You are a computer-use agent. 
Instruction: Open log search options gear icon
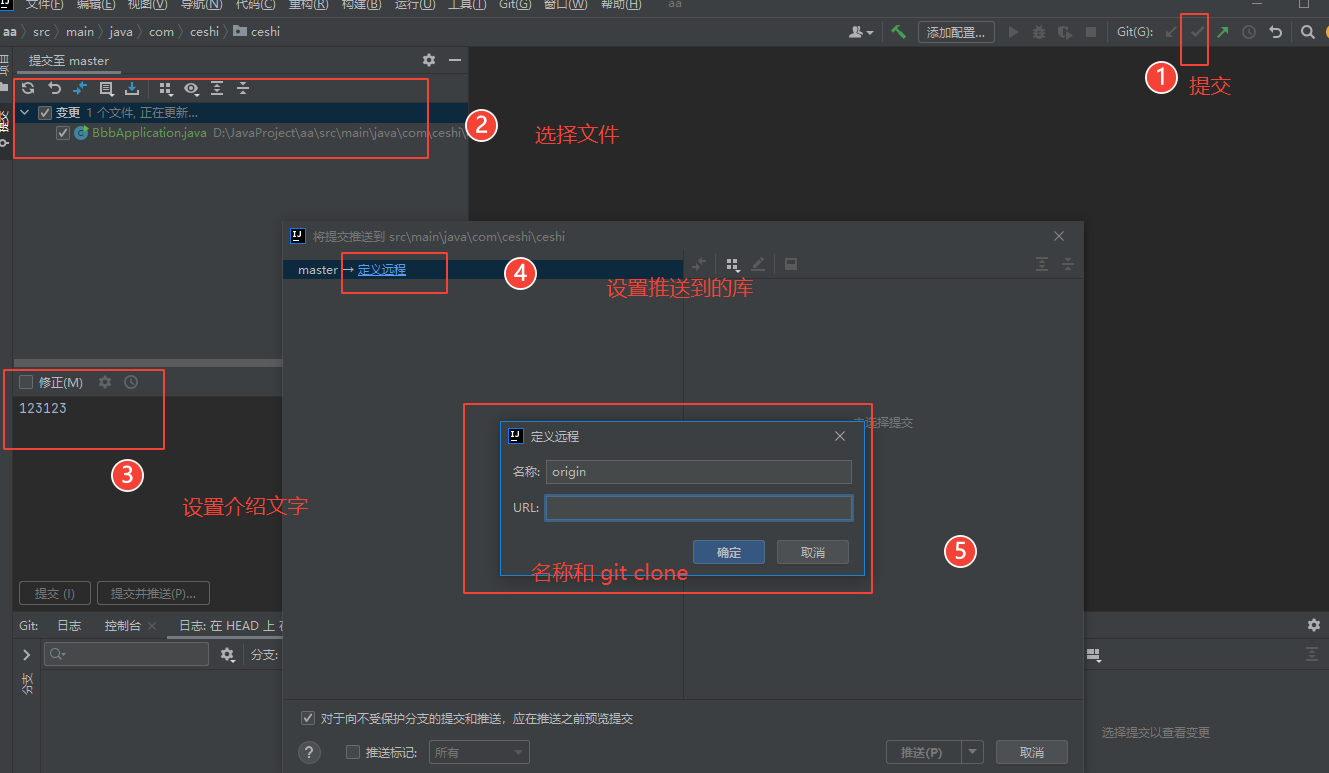tap(228, 654)
